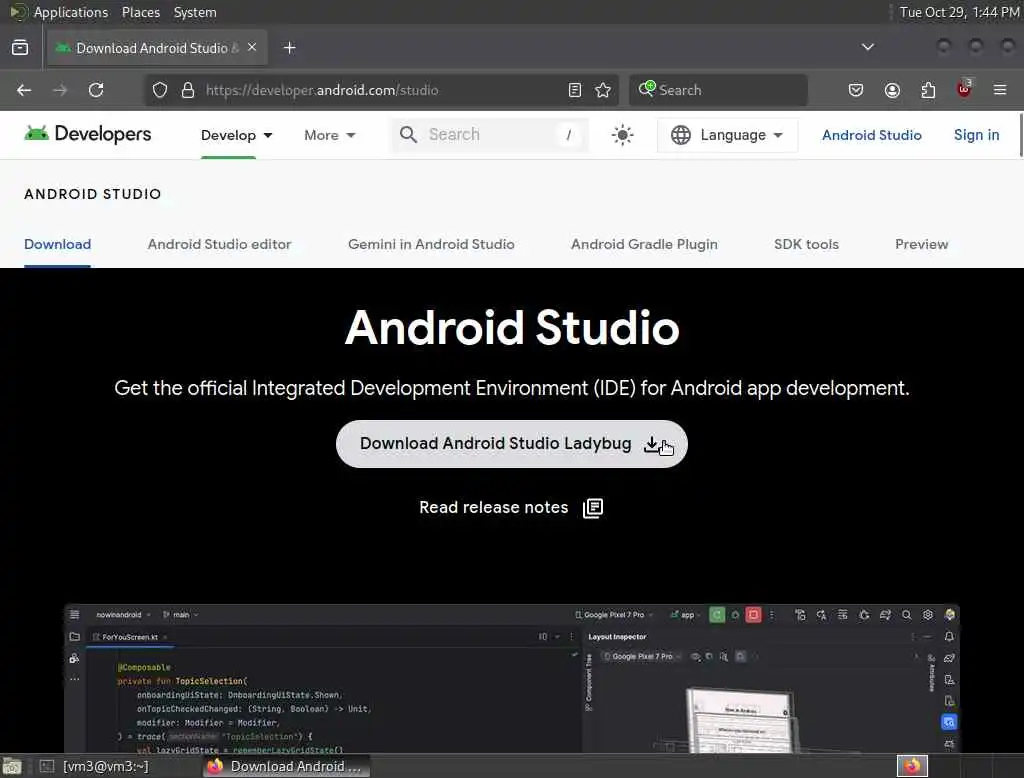Go back using the browser back arrow
The height and width of the screenshot is (778, 1024).
(24, 90)
